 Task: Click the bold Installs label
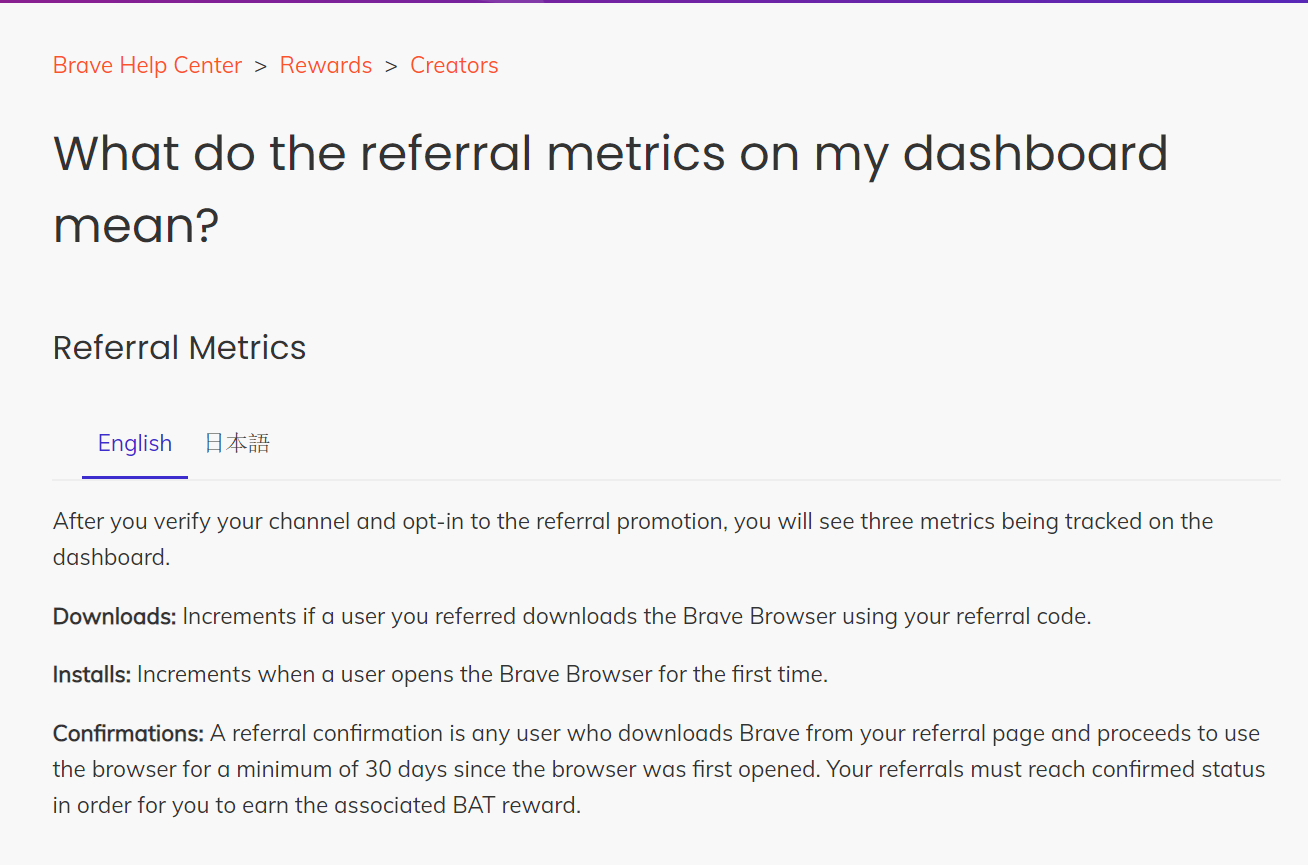point(92,674)
